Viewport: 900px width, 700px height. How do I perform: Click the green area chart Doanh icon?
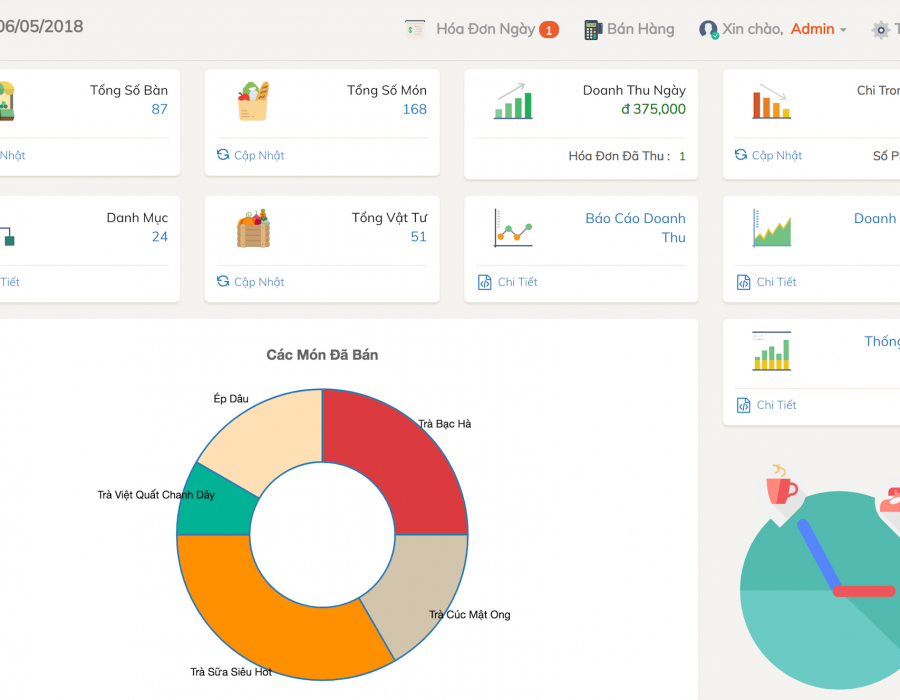click(x=771, y=228)
